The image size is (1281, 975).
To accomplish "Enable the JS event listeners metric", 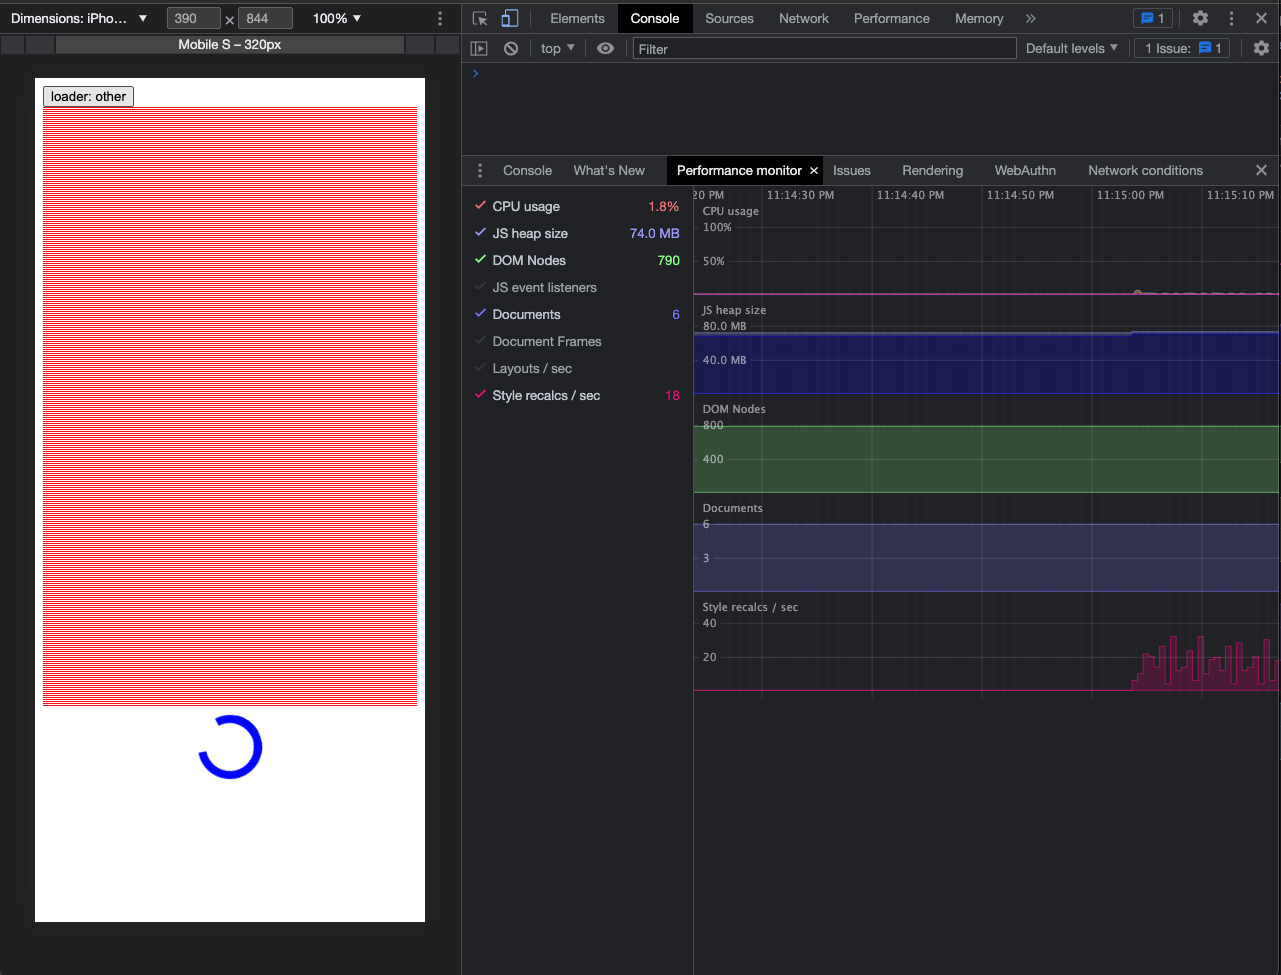I will [480, 287].
